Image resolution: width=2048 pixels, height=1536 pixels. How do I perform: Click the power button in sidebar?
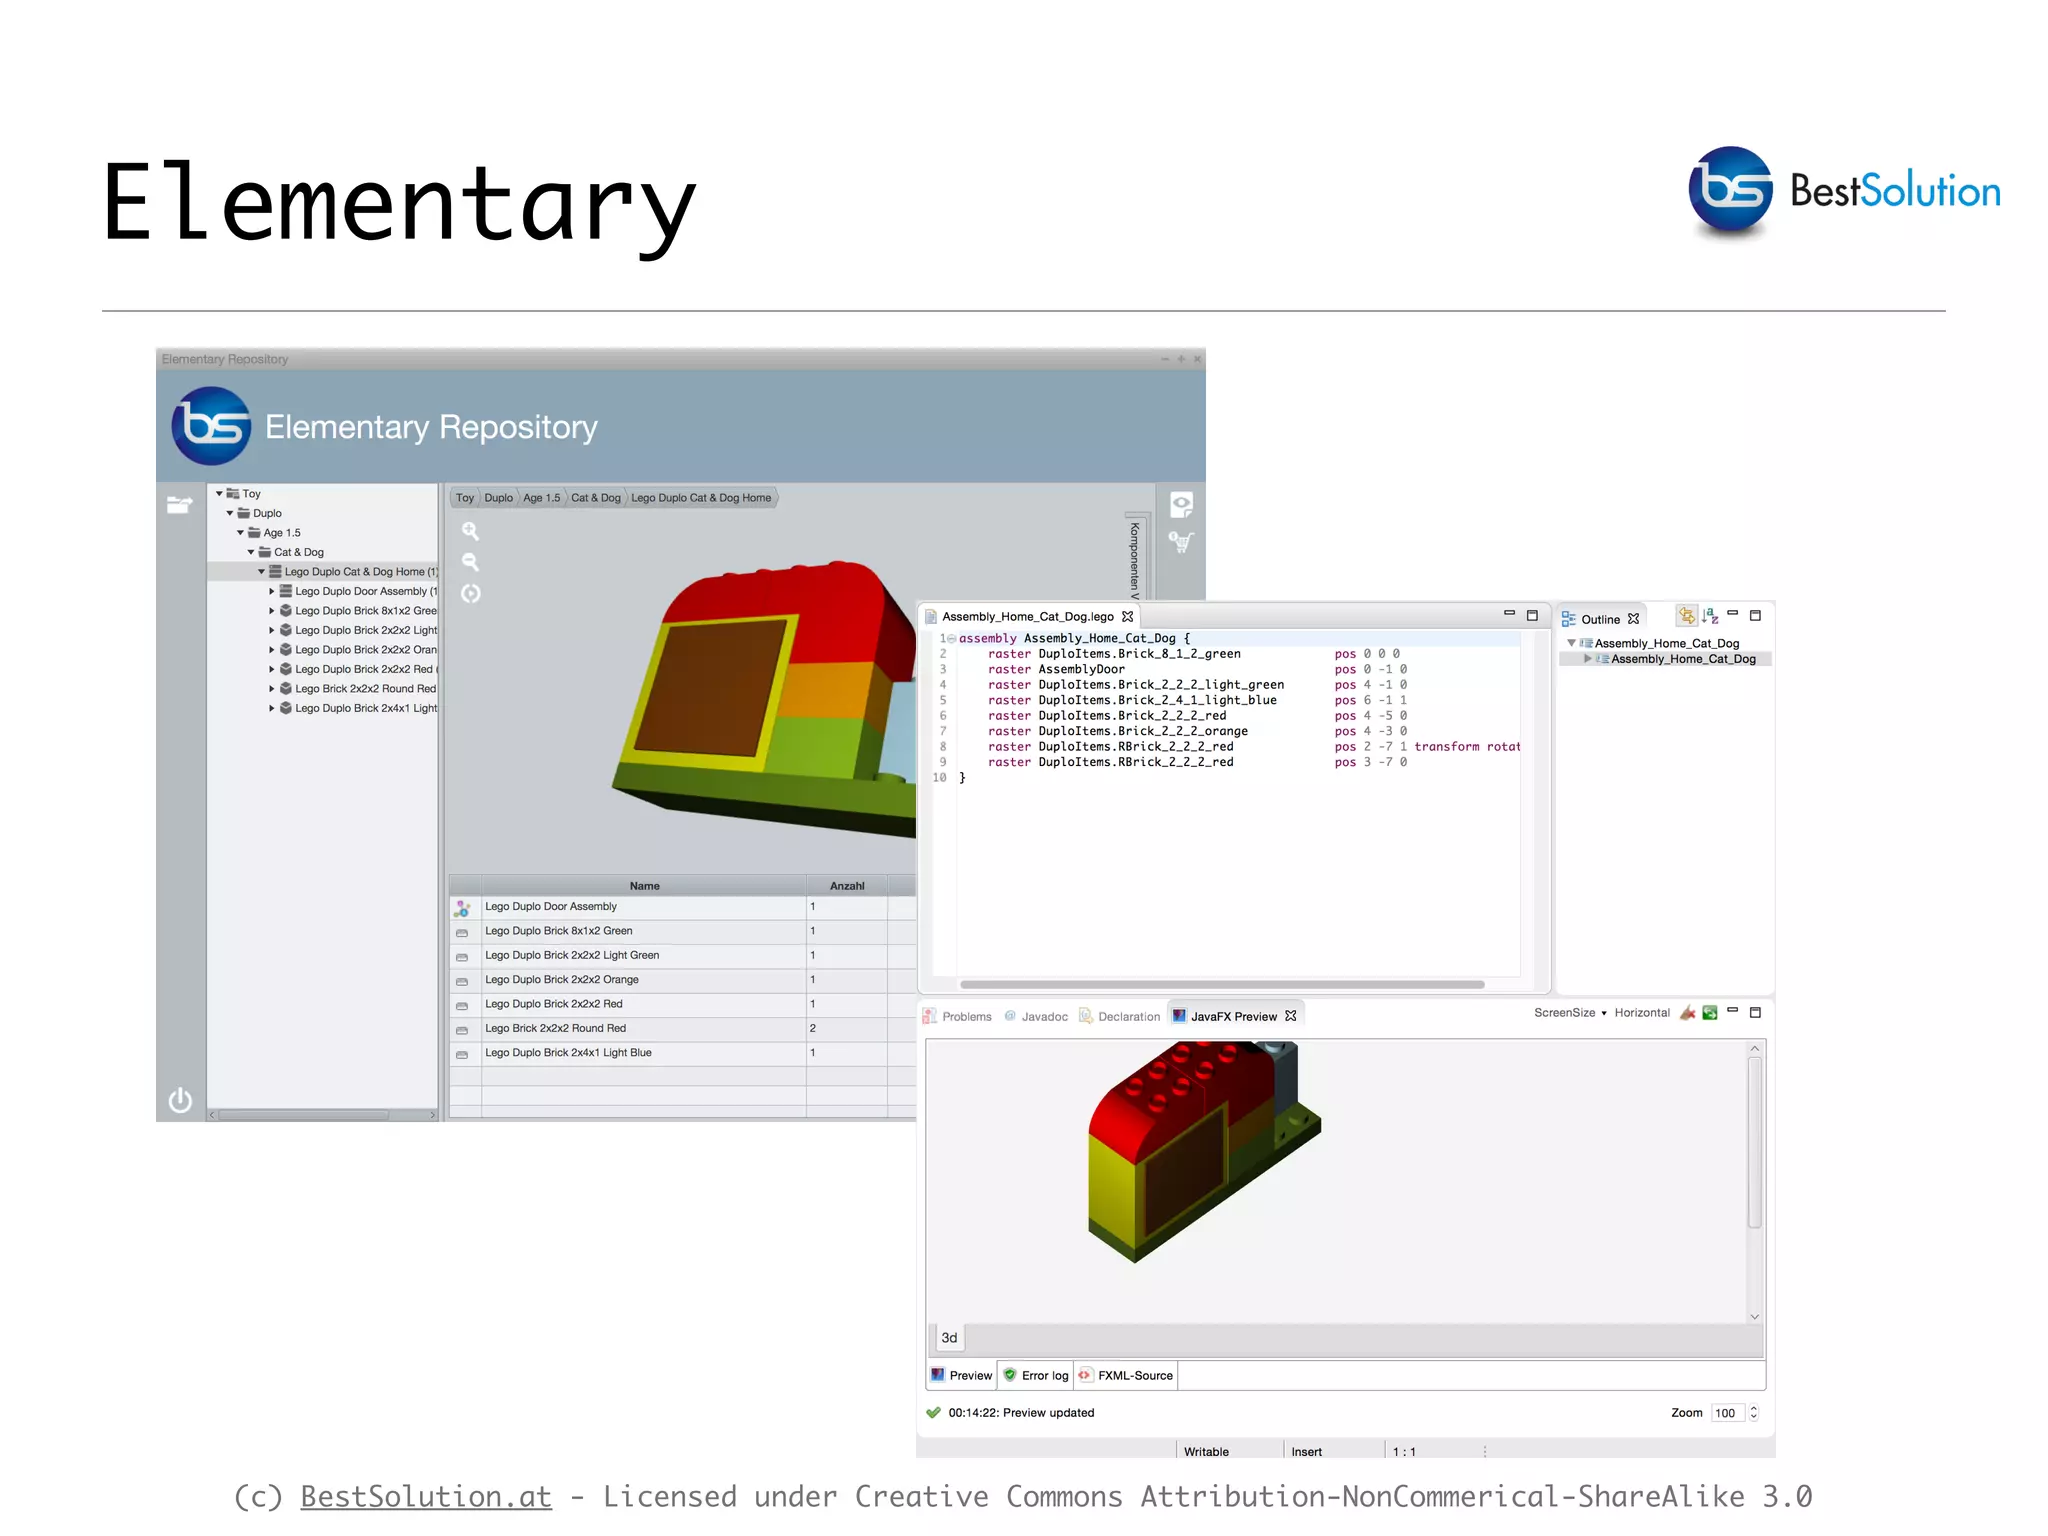pos(180,1100)
